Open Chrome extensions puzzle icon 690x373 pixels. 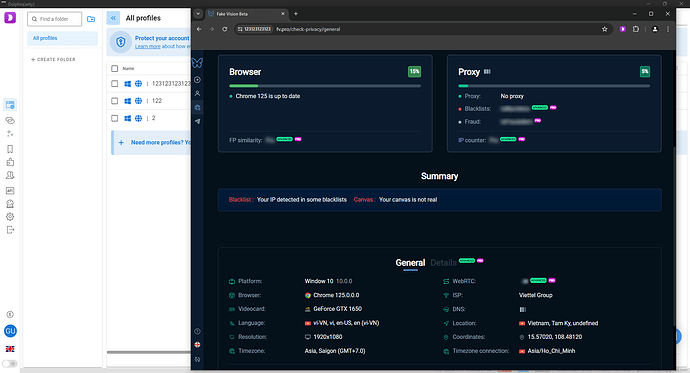636,29
